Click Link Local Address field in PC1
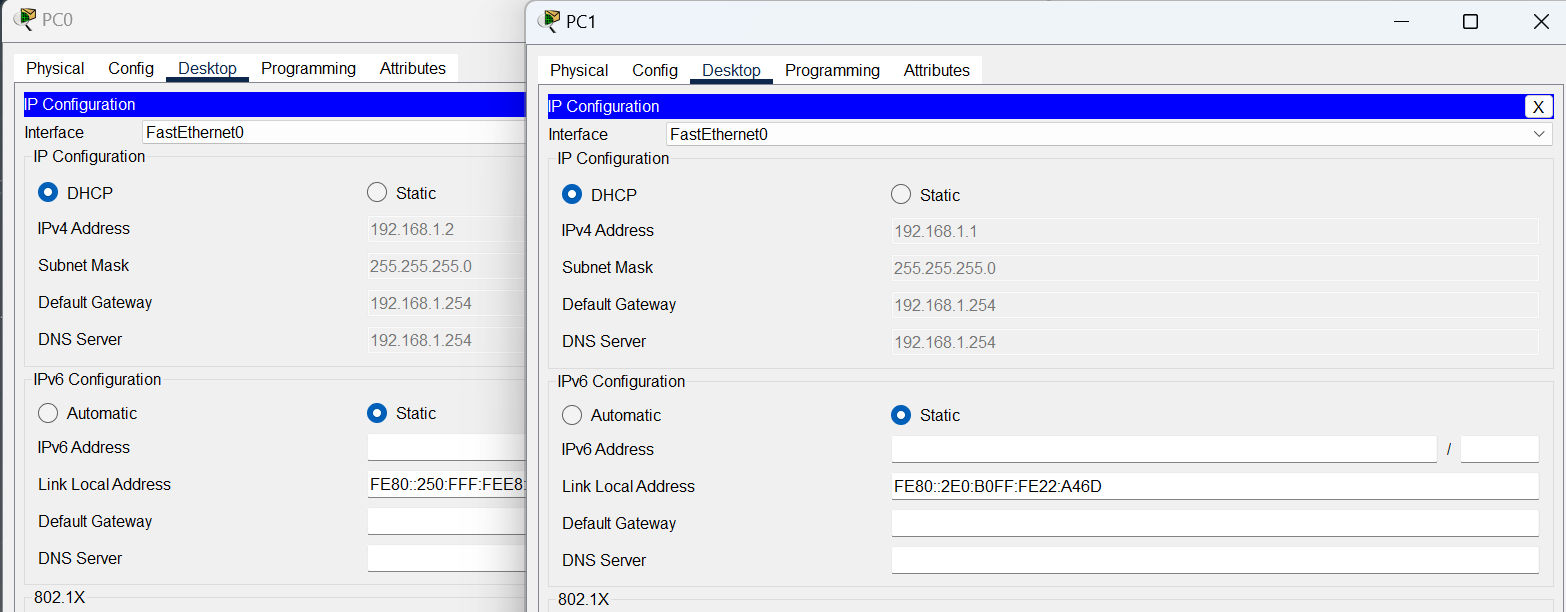Viewport: 1566px width, 612px height. 1215,486
